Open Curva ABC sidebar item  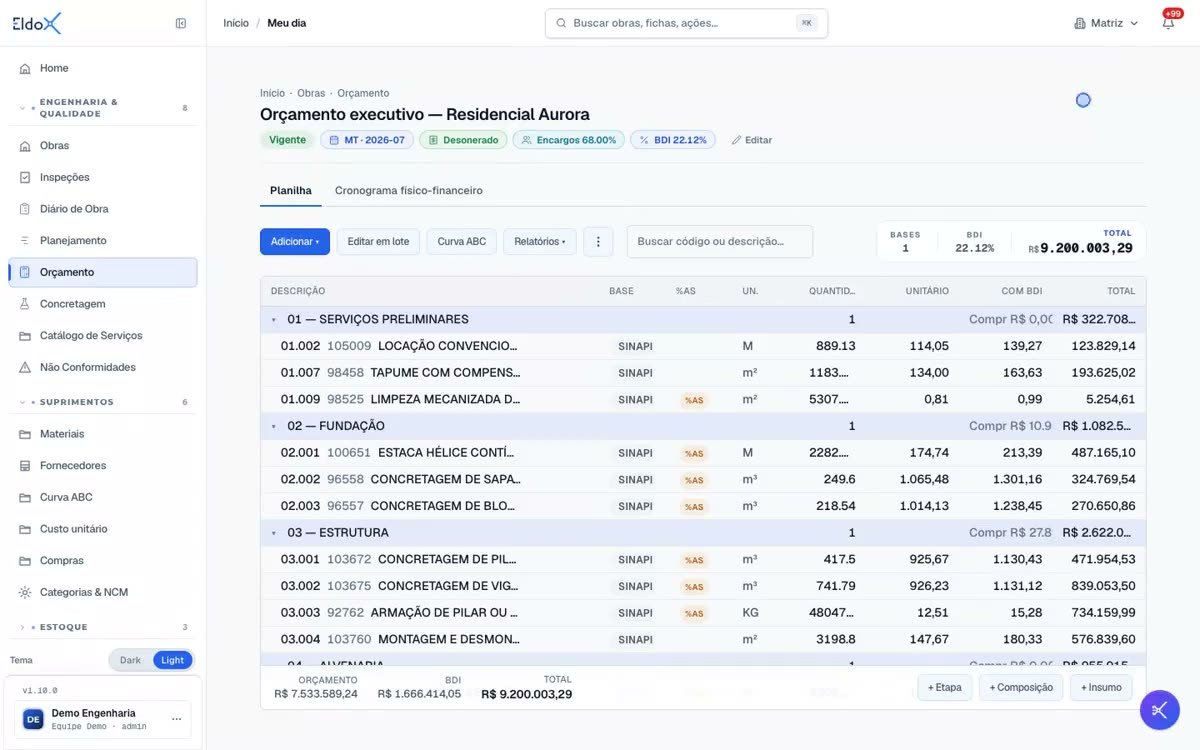tap(103, 497)
